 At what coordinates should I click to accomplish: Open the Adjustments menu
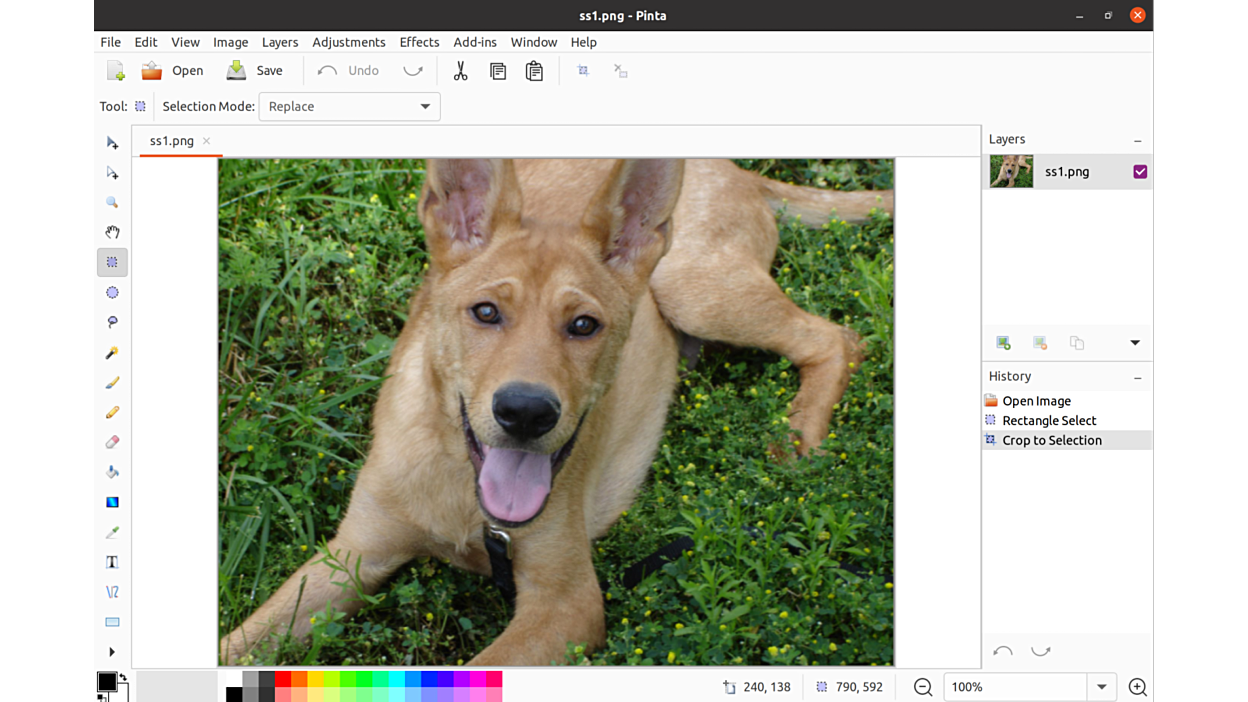pyautogui.click(x=348, y=42)
